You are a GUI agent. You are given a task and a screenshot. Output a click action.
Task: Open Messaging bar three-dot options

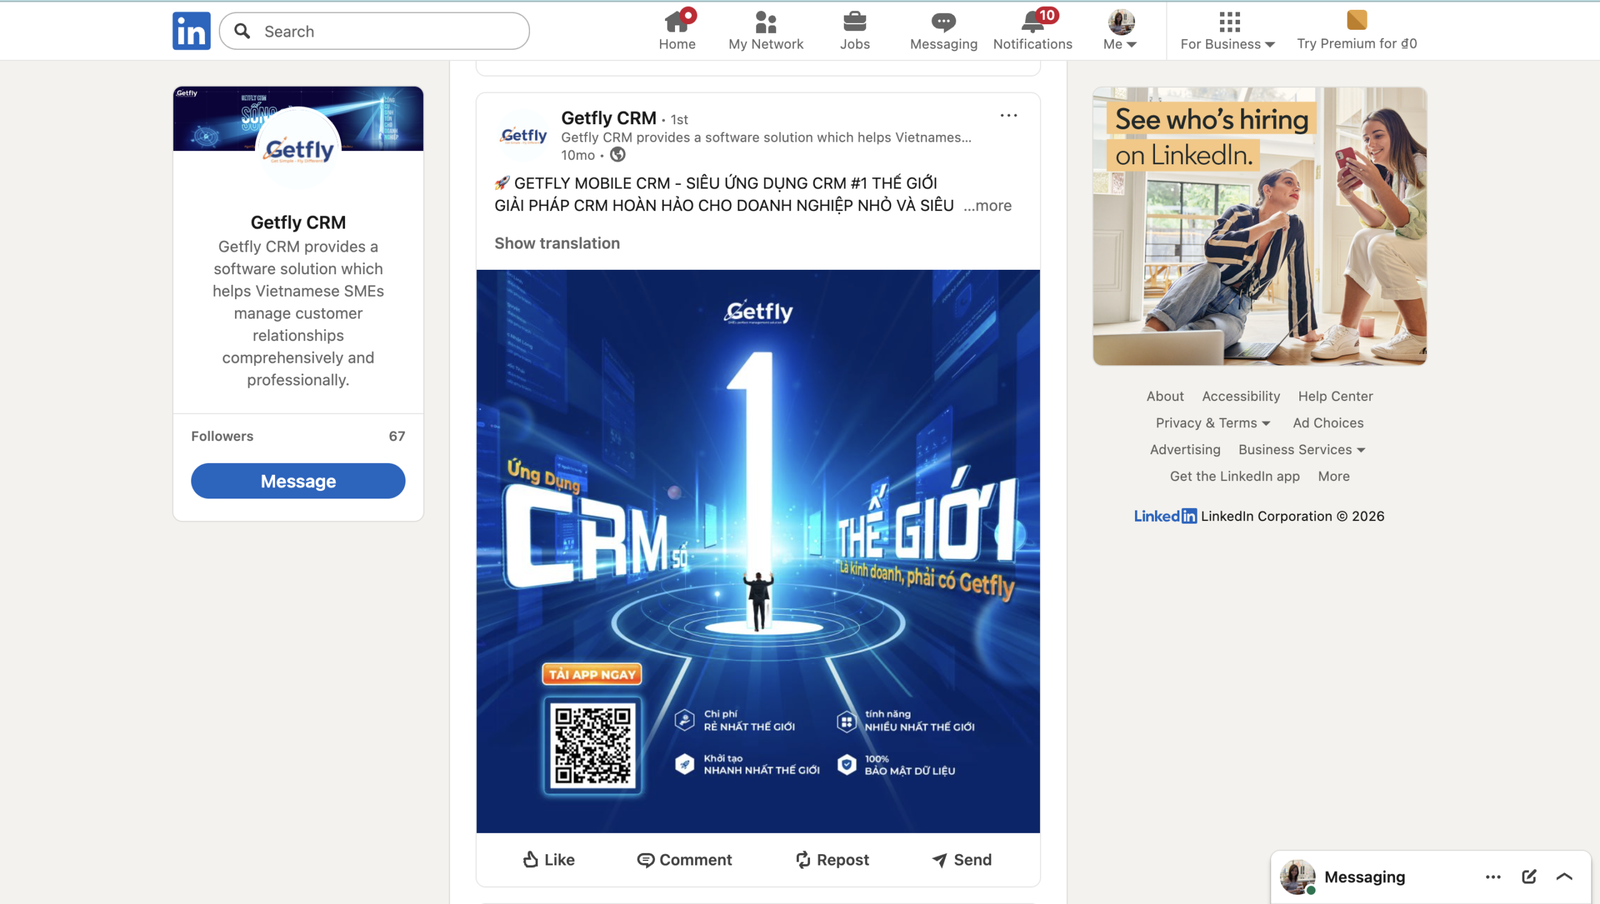coord(1493,877)
